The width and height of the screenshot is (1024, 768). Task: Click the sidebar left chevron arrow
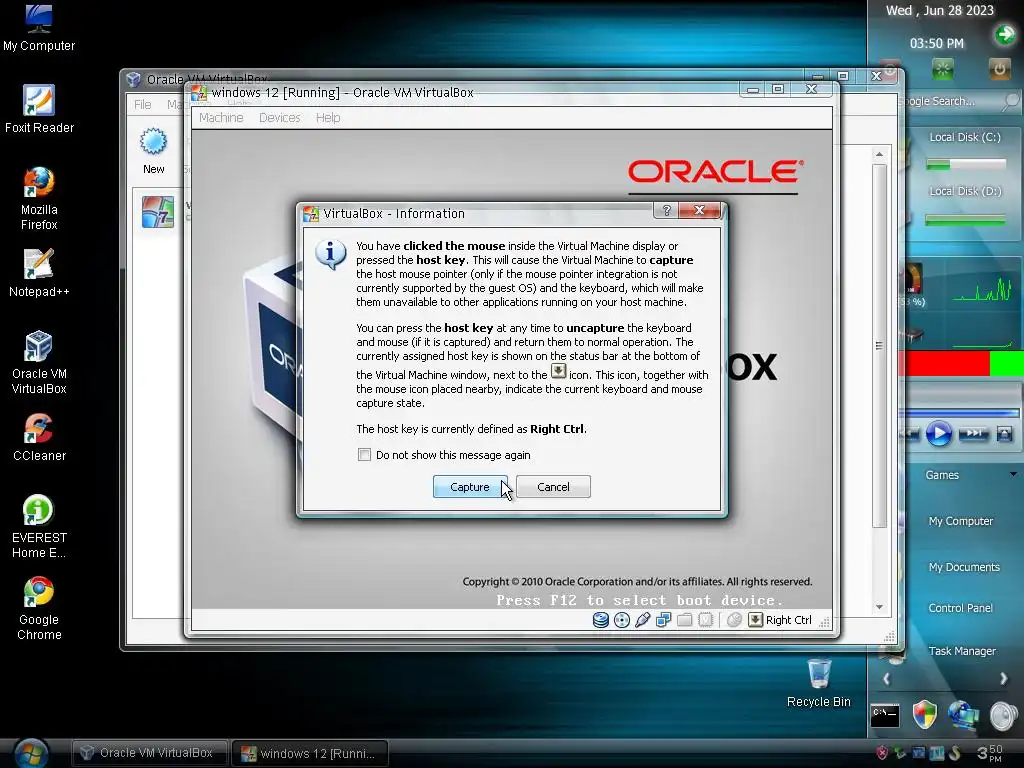pos(886,679)
